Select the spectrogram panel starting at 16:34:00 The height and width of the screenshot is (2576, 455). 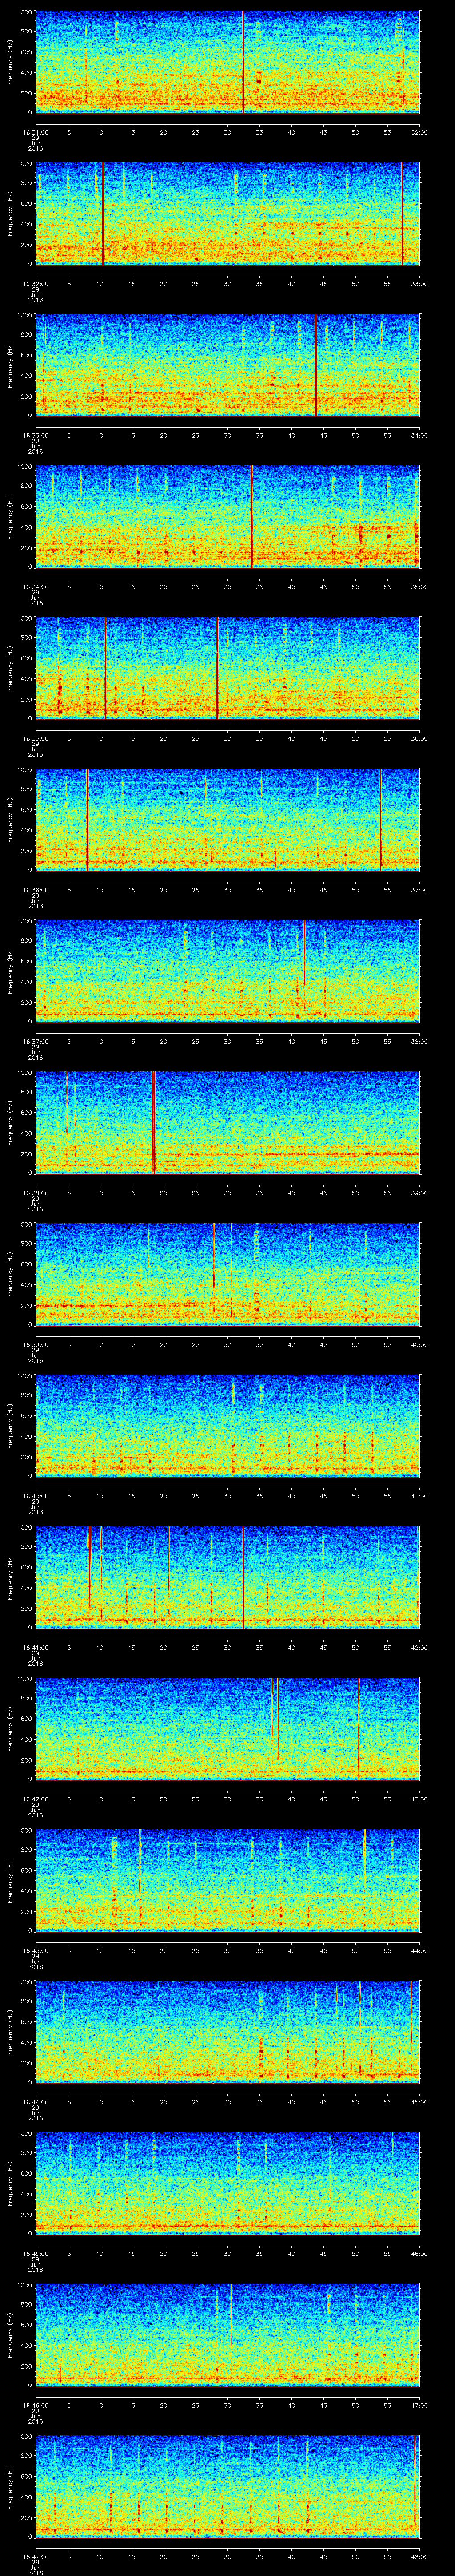(228, 516)
